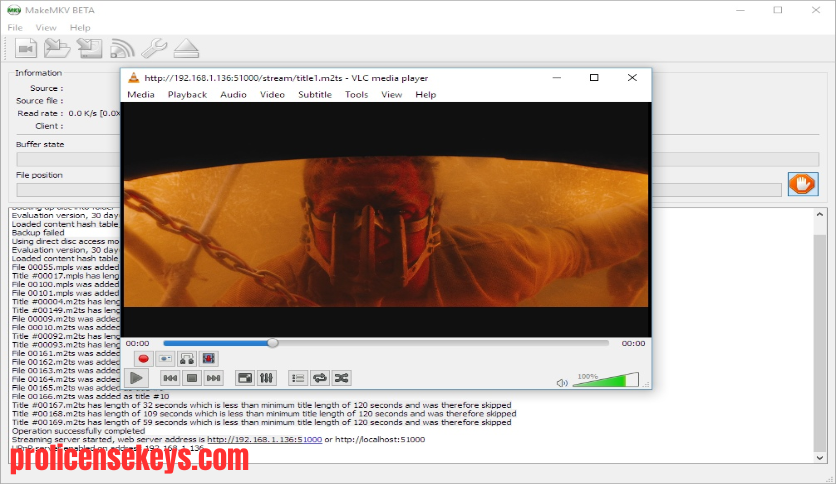Click the VLC cone icon in title bar
Screen dimensions: 836x484
click(134, 78)
